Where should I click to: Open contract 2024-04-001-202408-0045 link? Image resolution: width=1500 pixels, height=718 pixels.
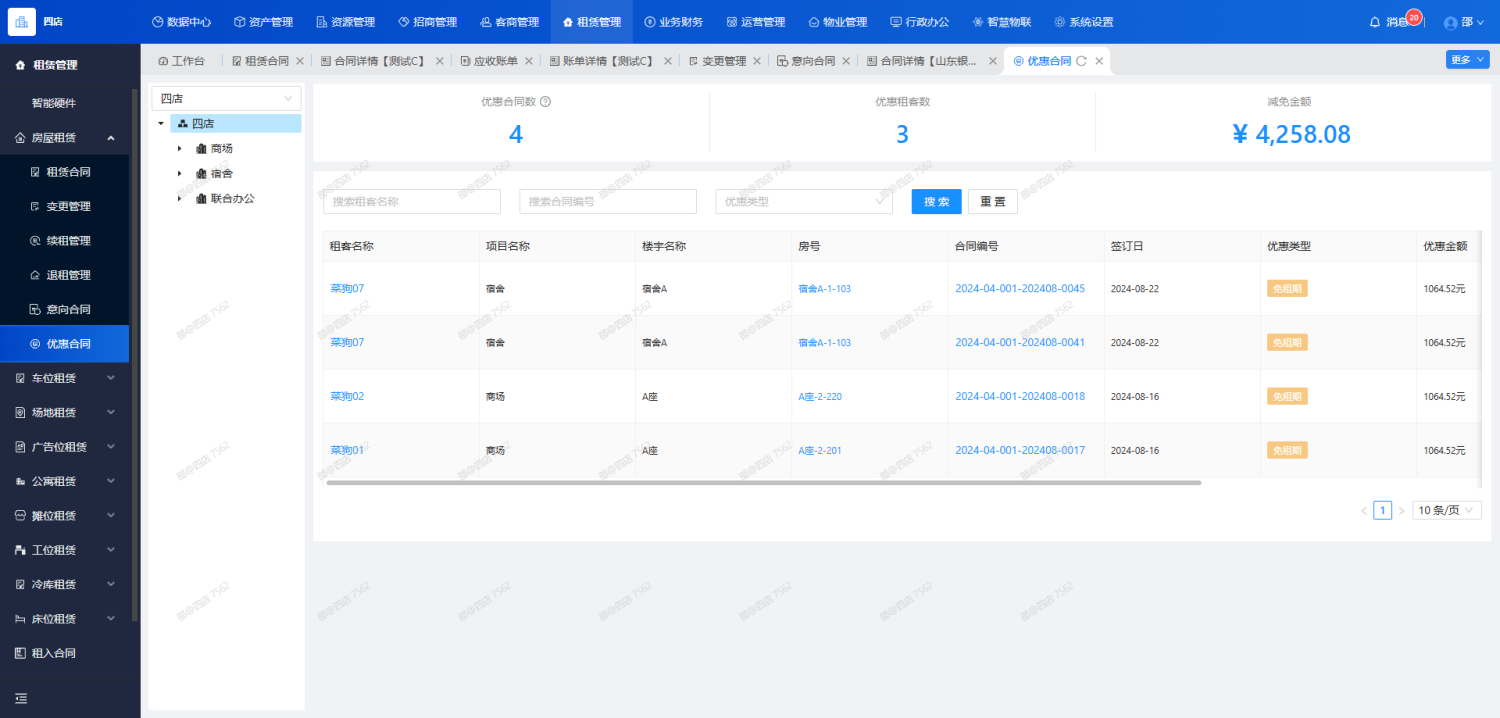(1020, 288)
